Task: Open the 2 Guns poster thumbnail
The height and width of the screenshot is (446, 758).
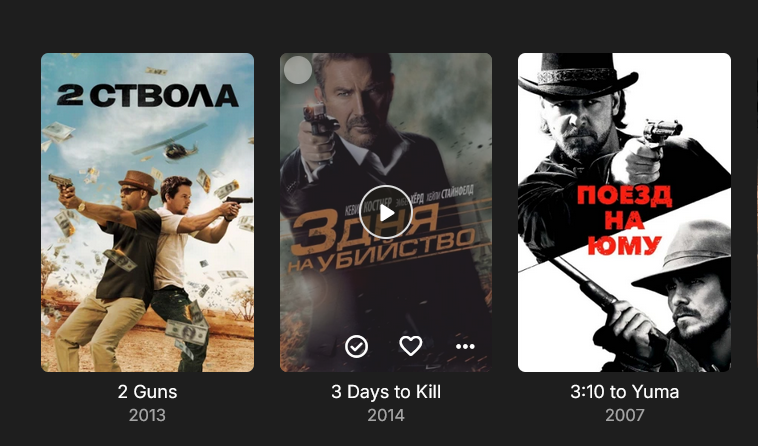Action: [x=147, y=212]
